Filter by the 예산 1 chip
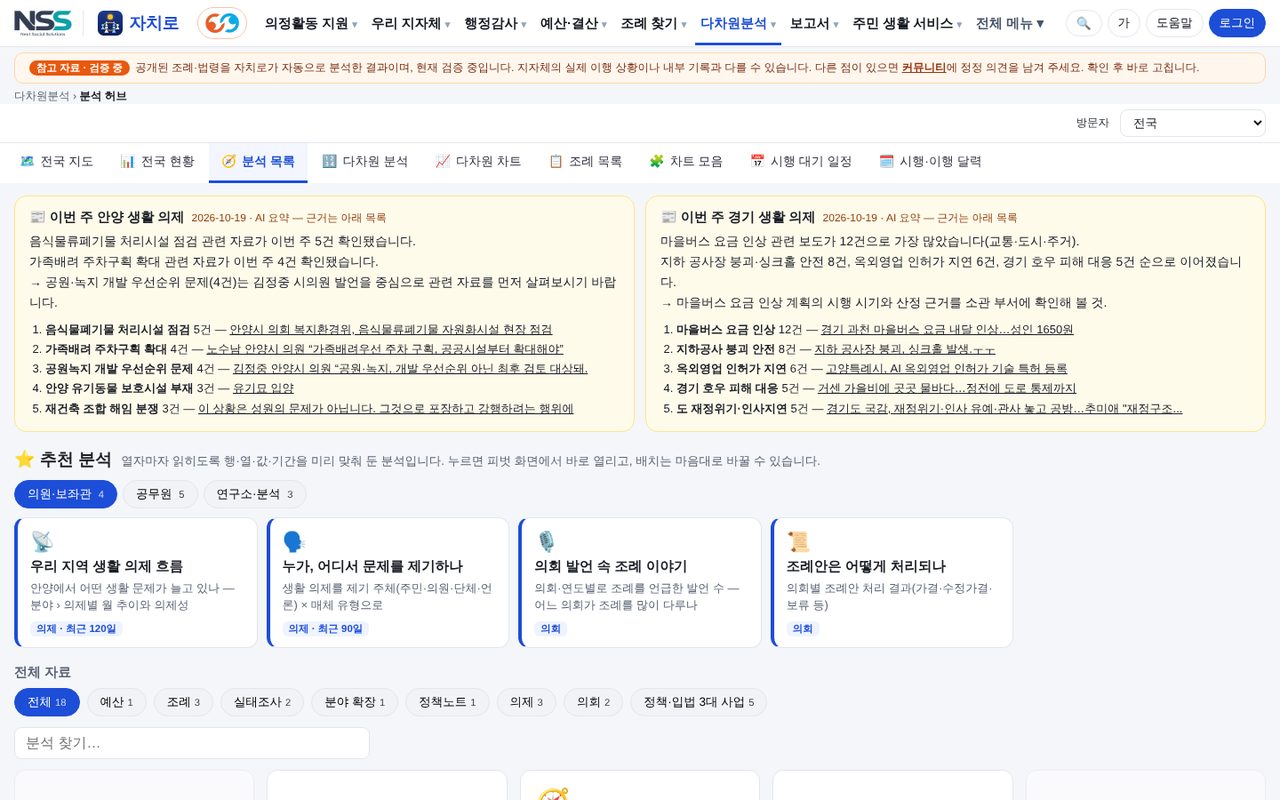 pos(117,702)
